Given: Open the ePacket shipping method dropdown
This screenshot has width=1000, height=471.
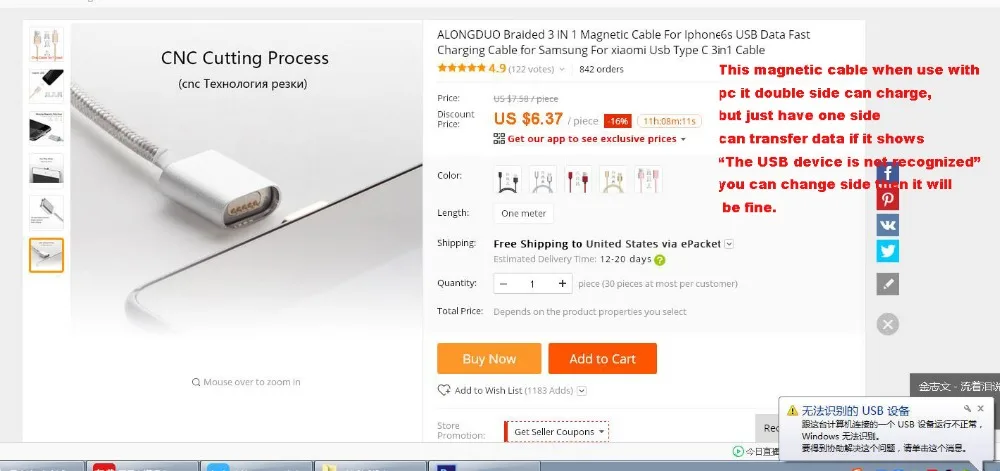Looking at the screenshot, I should tap(729, 244).
